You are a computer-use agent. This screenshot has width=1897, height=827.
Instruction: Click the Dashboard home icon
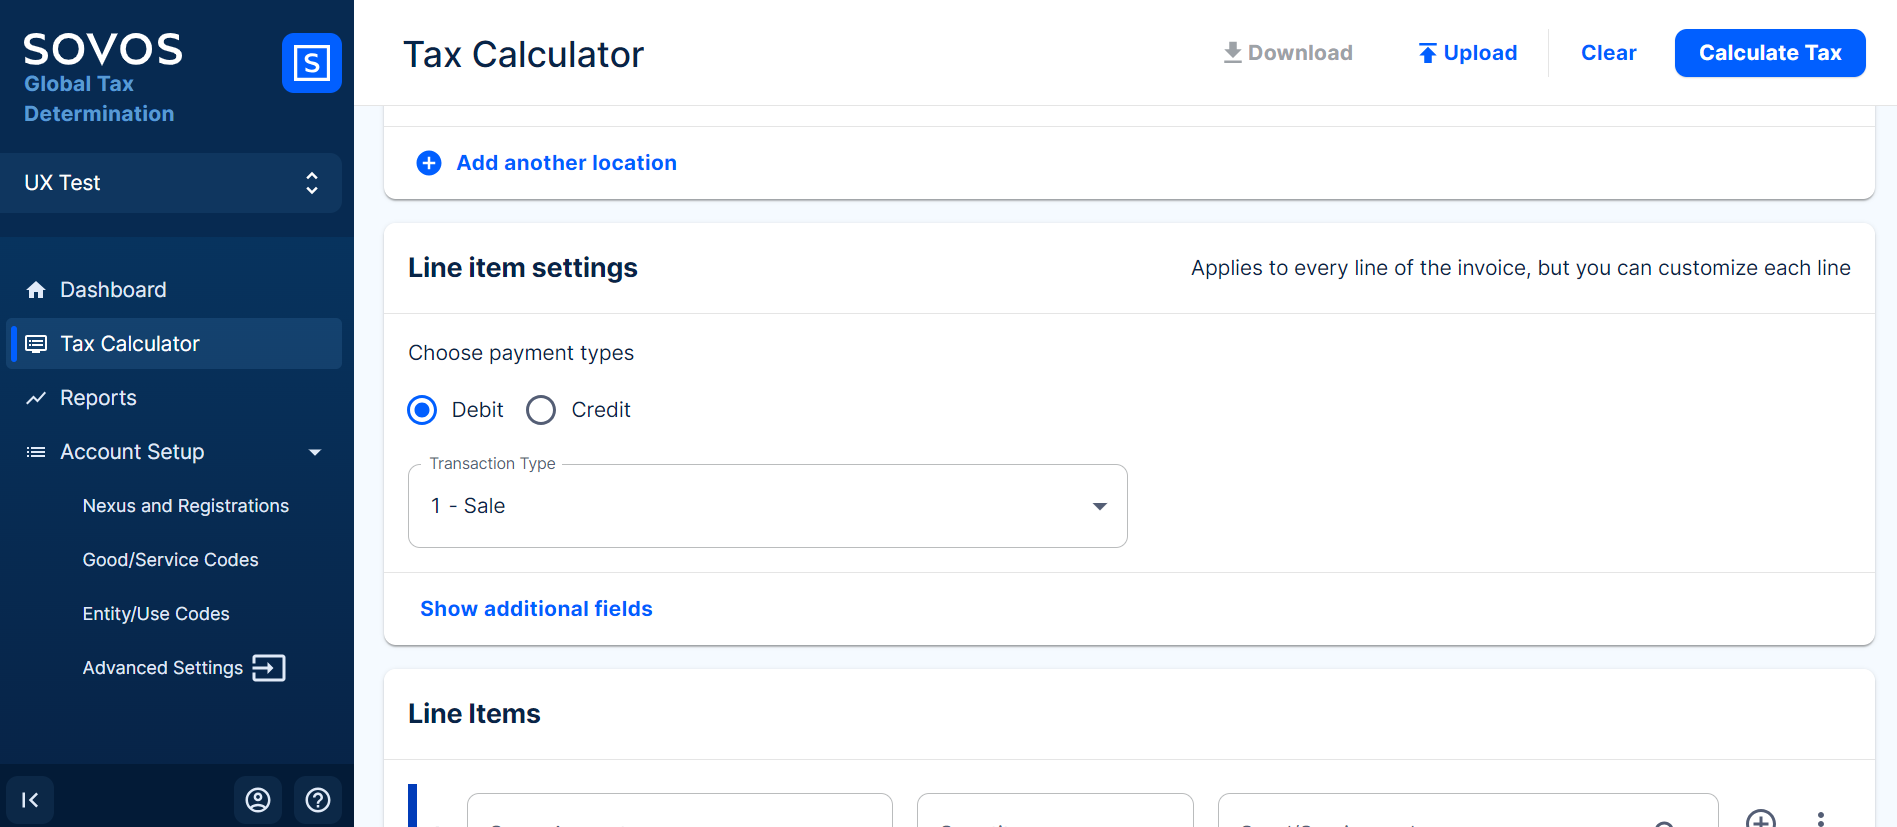click(36, 290)
